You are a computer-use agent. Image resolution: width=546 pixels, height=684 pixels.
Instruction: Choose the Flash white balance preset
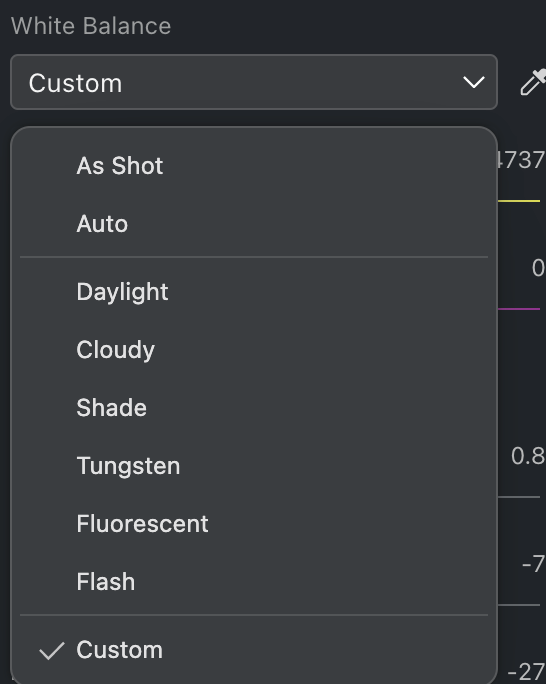pyautogui.click(x=254, y=581)
